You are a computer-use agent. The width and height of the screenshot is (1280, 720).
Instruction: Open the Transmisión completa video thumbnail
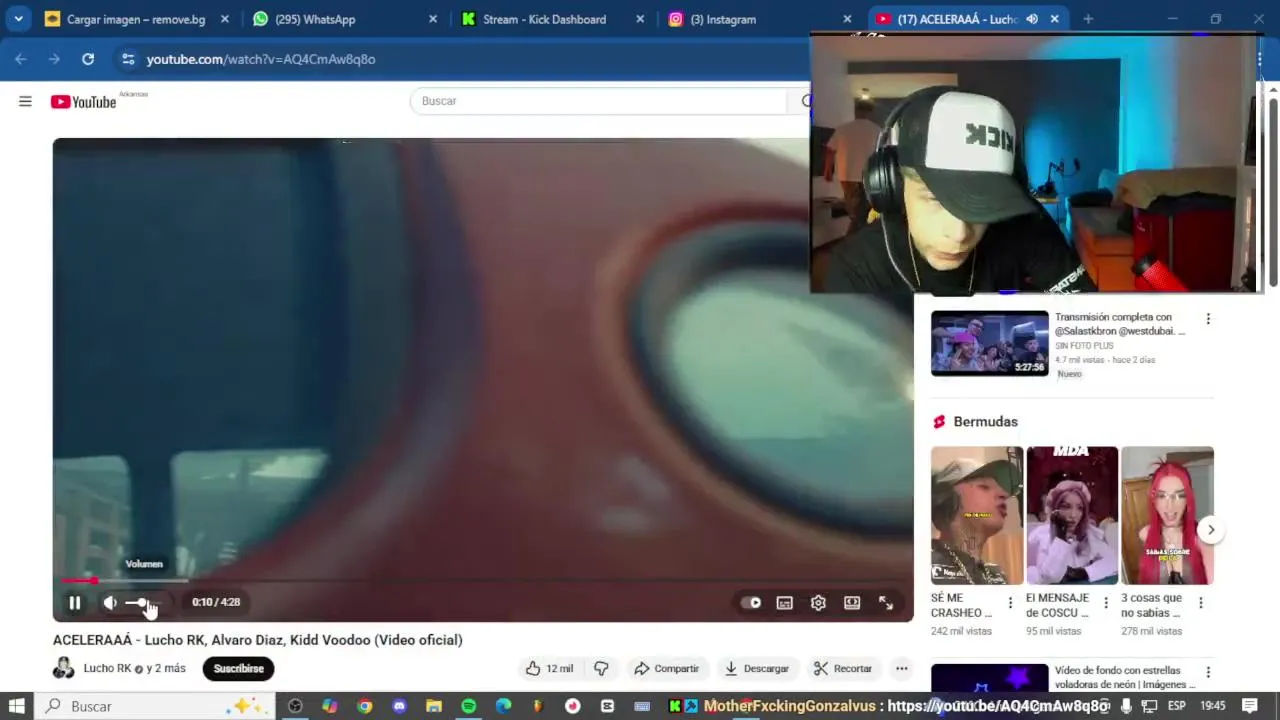coord(990,343)
